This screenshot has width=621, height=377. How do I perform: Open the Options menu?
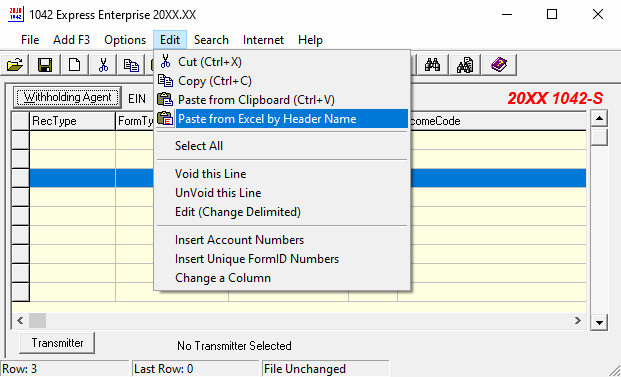pyautogui.click(x=125, y=40)
